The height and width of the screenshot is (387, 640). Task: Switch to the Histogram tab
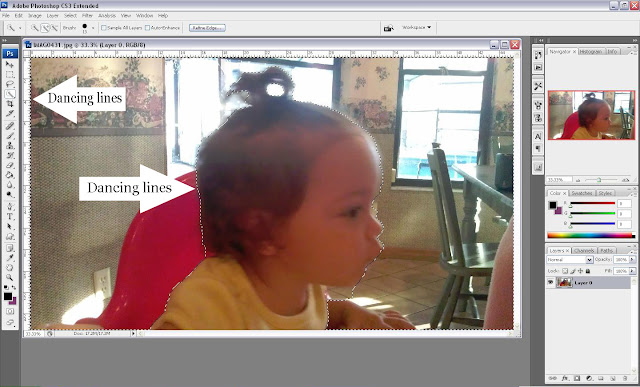[591, 51]
